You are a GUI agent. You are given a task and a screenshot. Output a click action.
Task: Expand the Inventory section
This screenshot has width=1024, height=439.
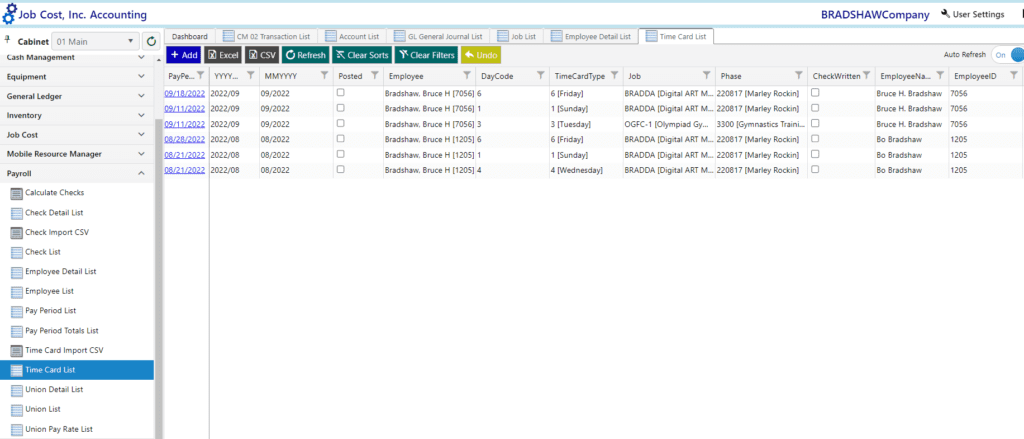[77, 116]
